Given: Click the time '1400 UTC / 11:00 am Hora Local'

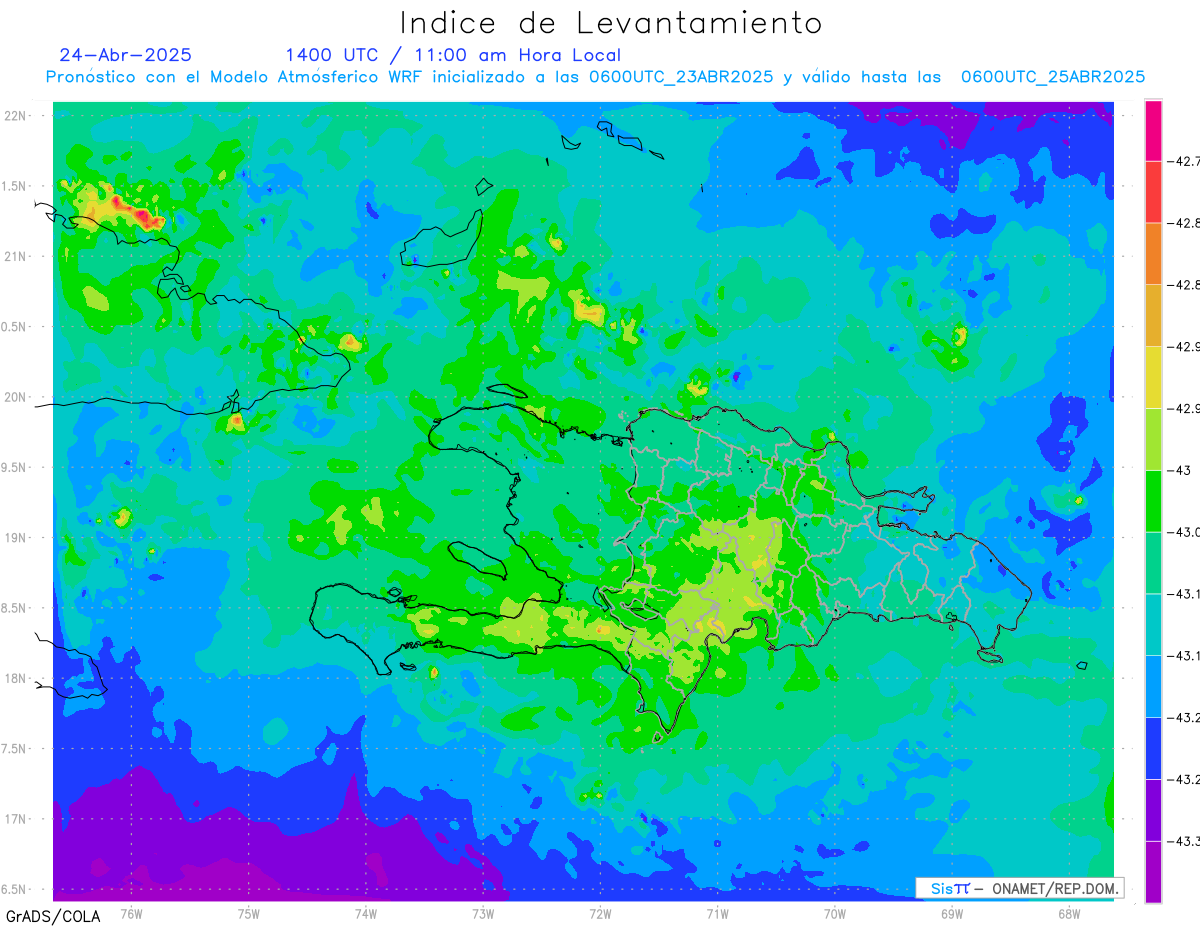Looking at the screenshot, I should pos(453,55).
